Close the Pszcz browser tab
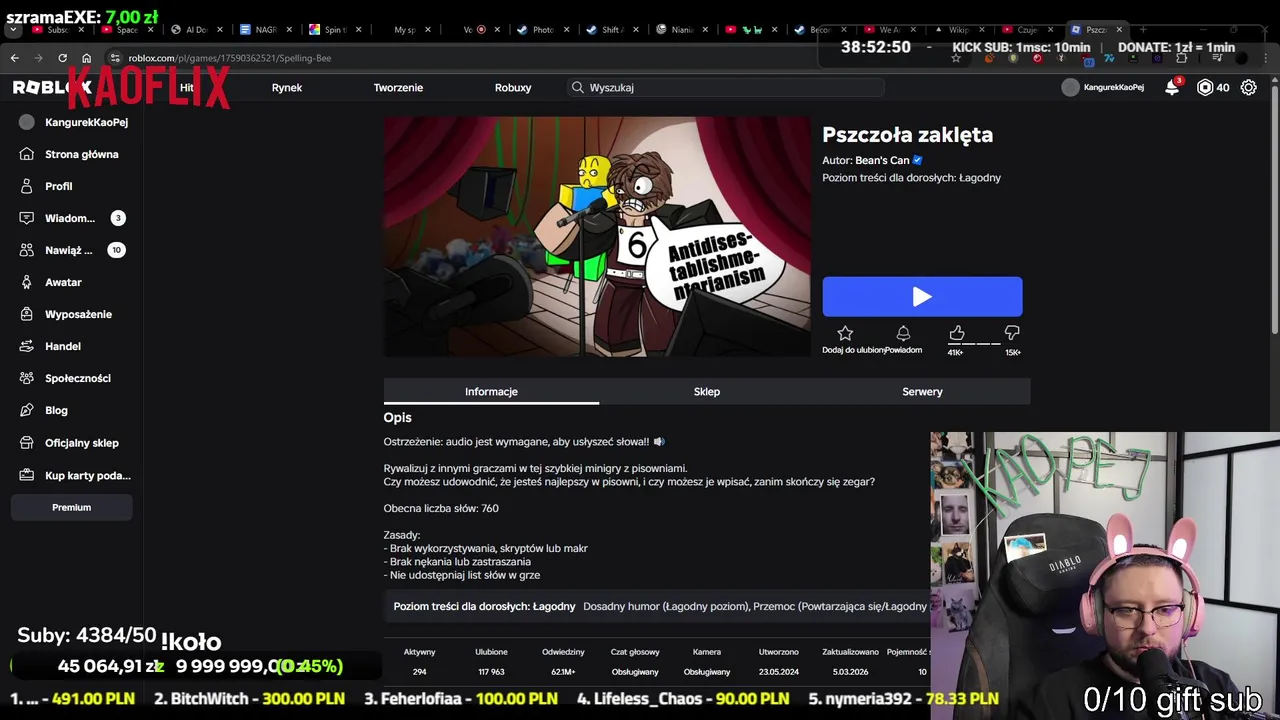The image size is (1280, 720). [1119, 29]
